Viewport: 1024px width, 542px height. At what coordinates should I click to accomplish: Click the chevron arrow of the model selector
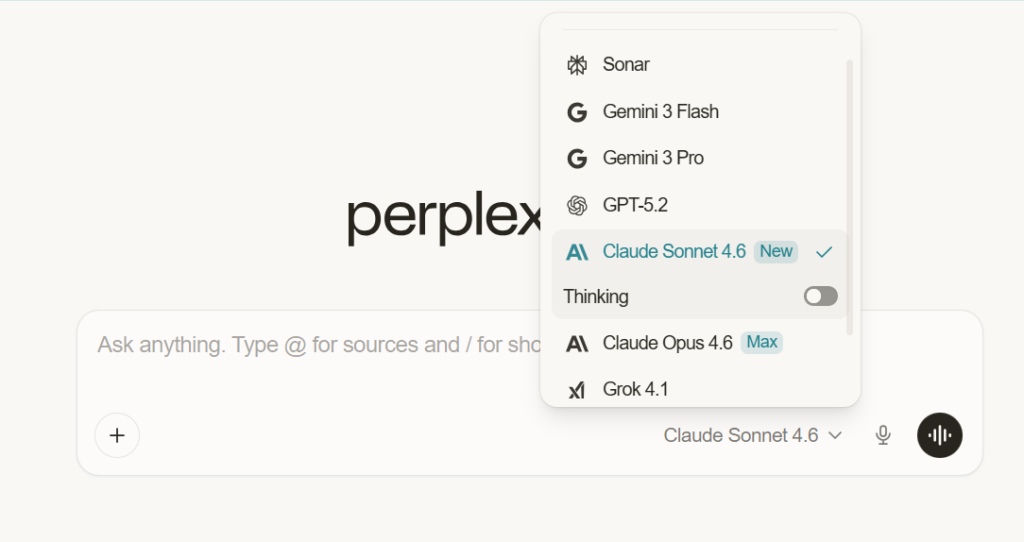(836, 436)
